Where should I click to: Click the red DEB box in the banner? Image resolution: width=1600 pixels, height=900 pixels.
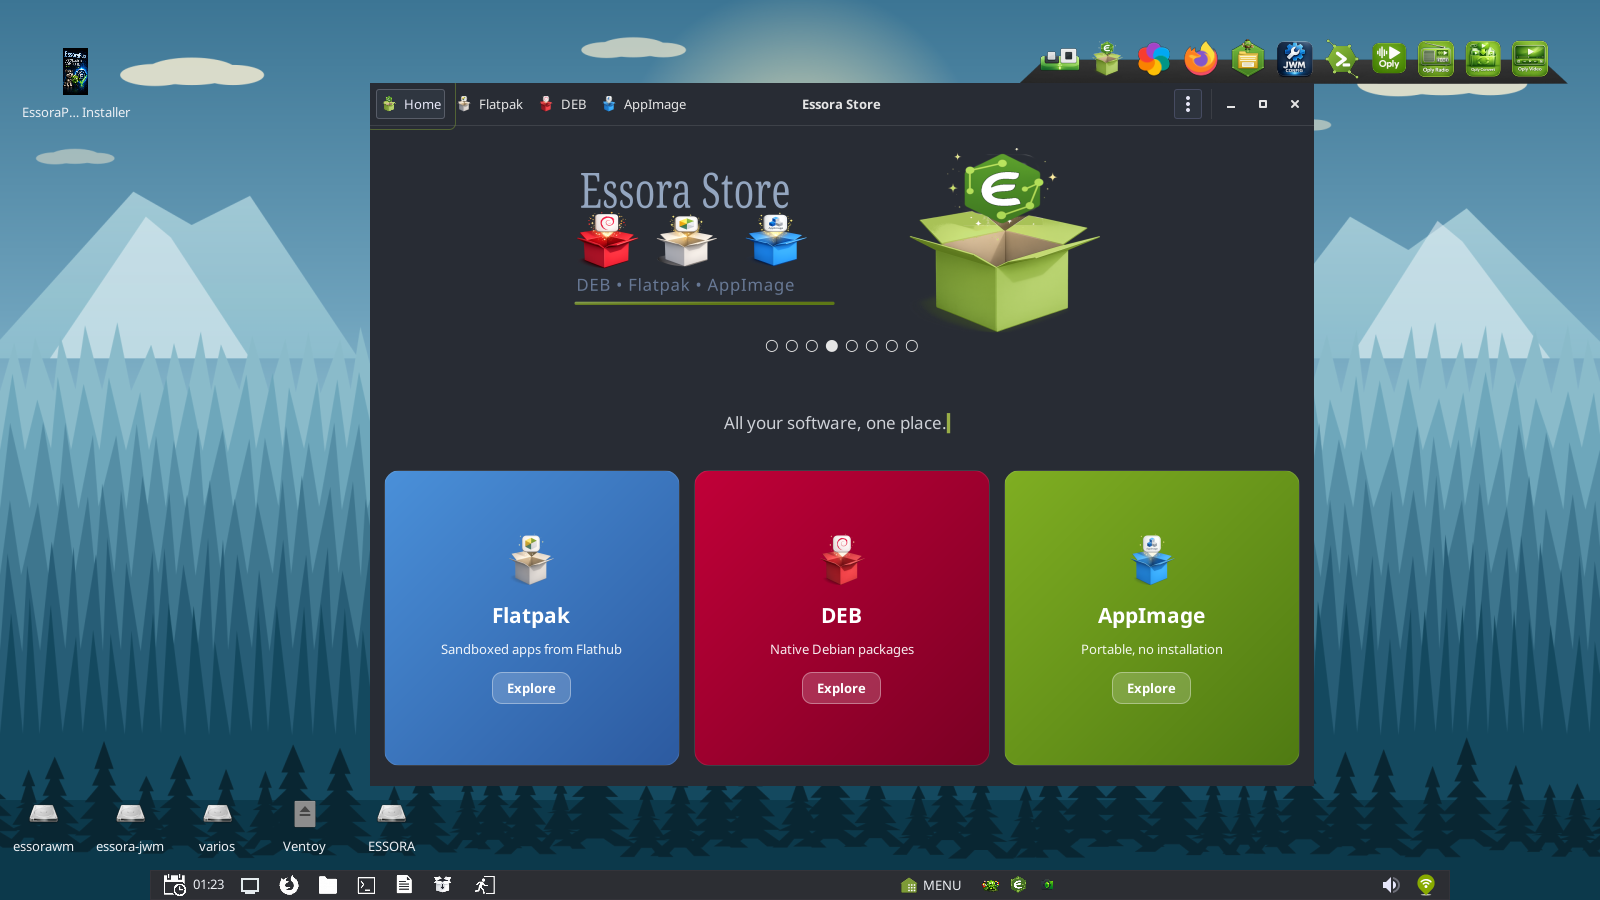[x=606, y=240]
